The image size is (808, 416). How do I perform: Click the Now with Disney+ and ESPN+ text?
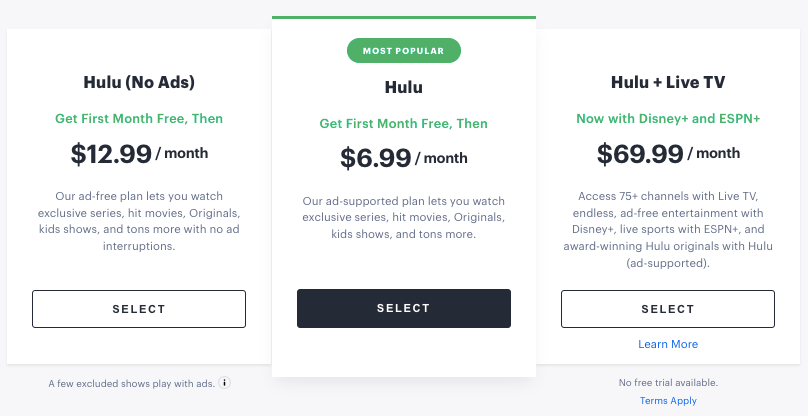(x=668, y=119)
